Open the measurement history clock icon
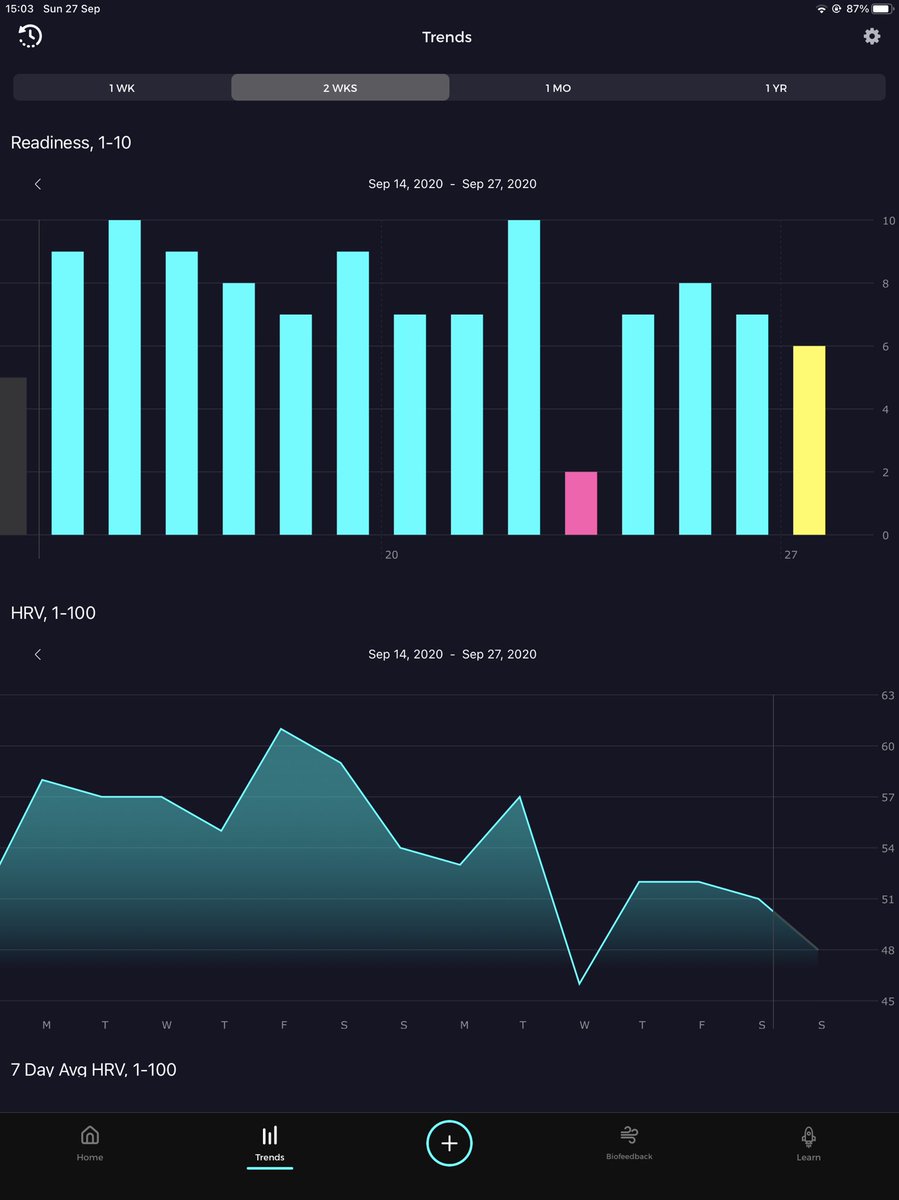This screenshot has width=899, height=1200. coord(29,36)
